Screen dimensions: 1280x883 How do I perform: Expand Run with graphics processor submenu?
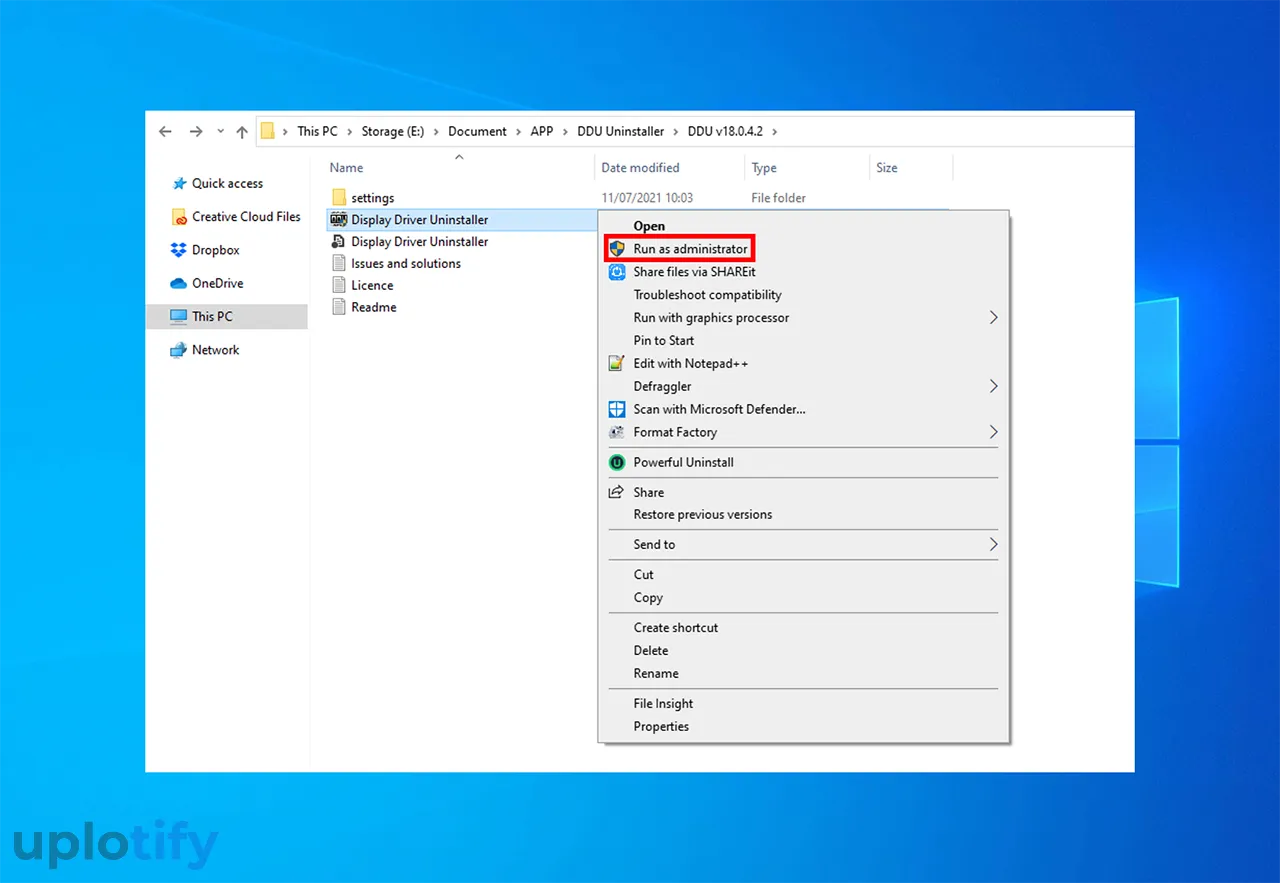click(993, 317)
